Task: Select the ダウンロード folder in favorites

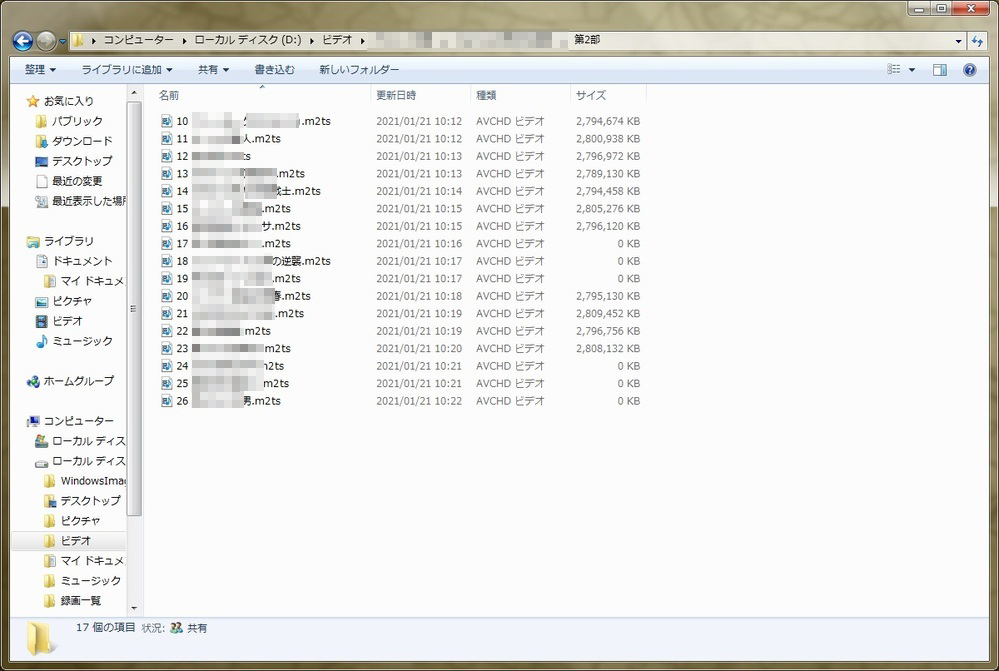Action: (81, 141)
